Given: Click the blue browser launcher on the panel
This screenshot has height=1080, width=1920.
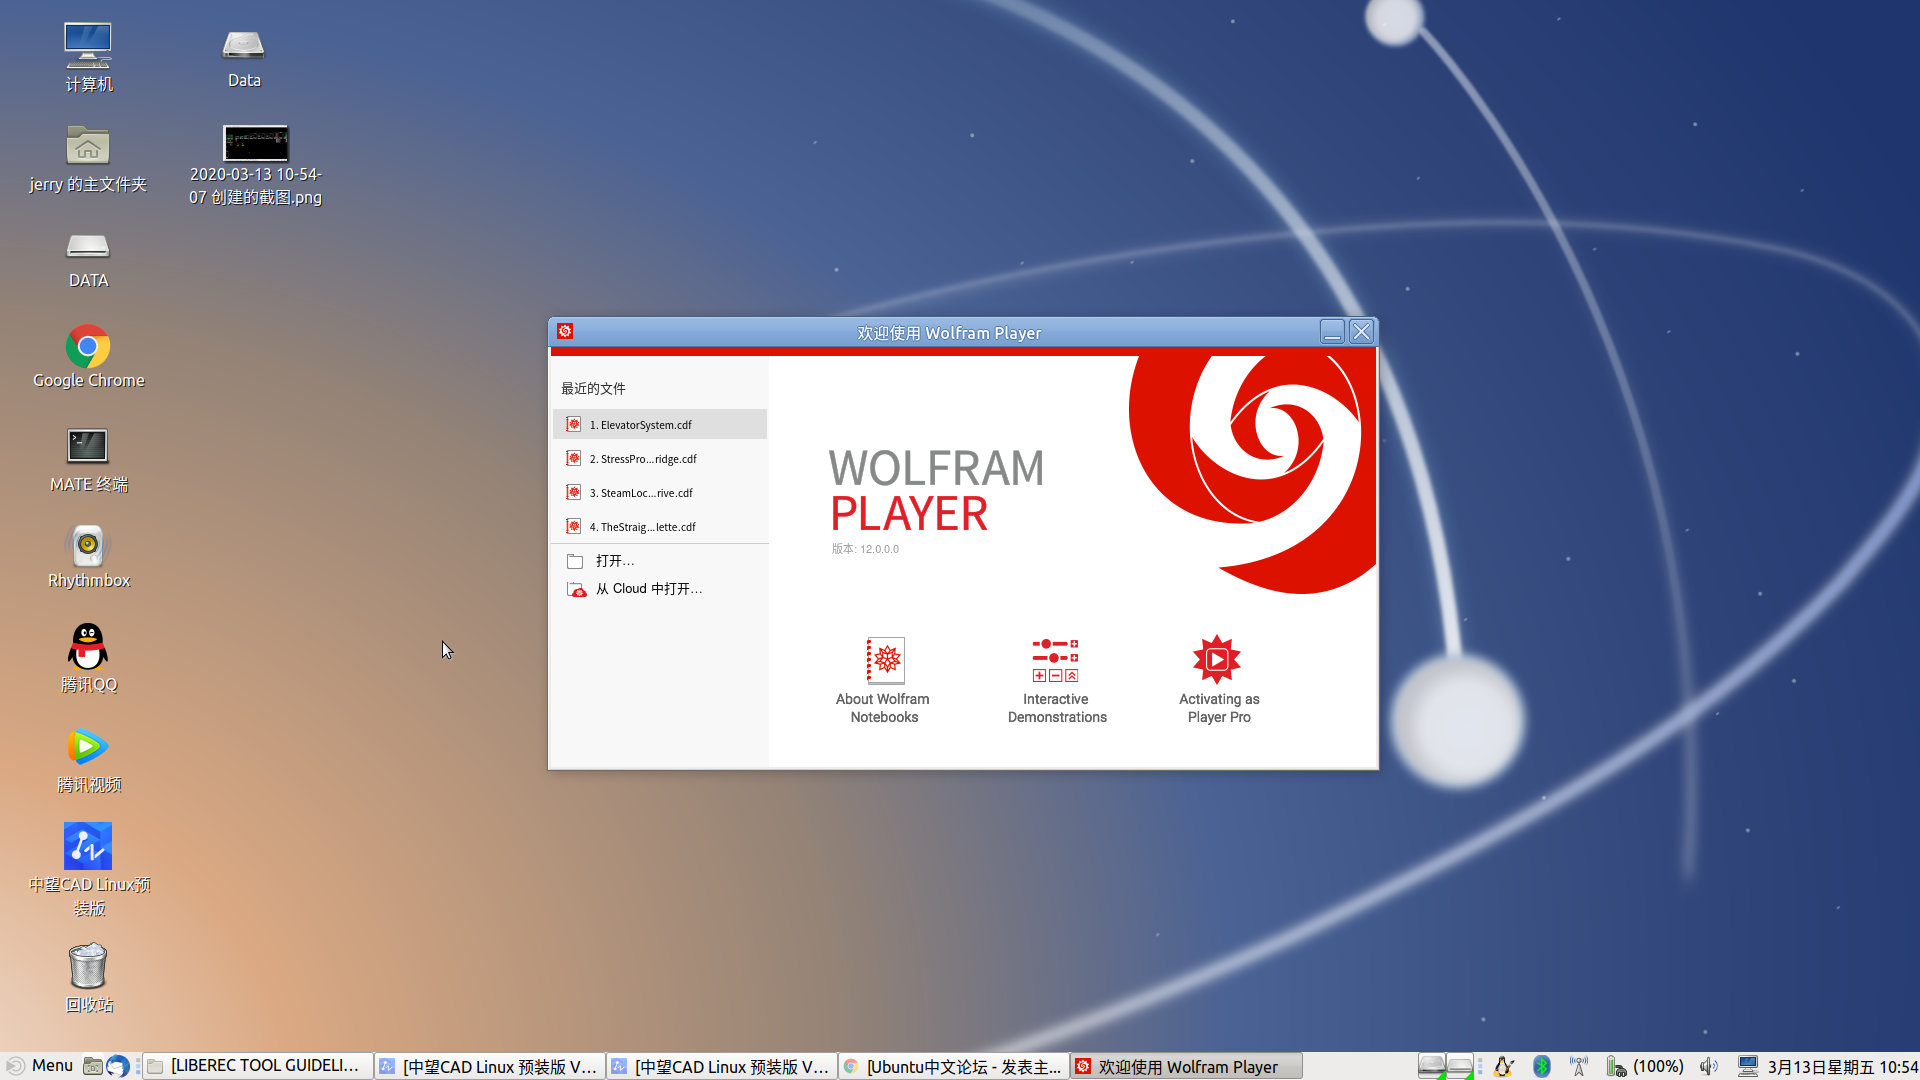Looking at the screenshot, I should click(117, 1066).
